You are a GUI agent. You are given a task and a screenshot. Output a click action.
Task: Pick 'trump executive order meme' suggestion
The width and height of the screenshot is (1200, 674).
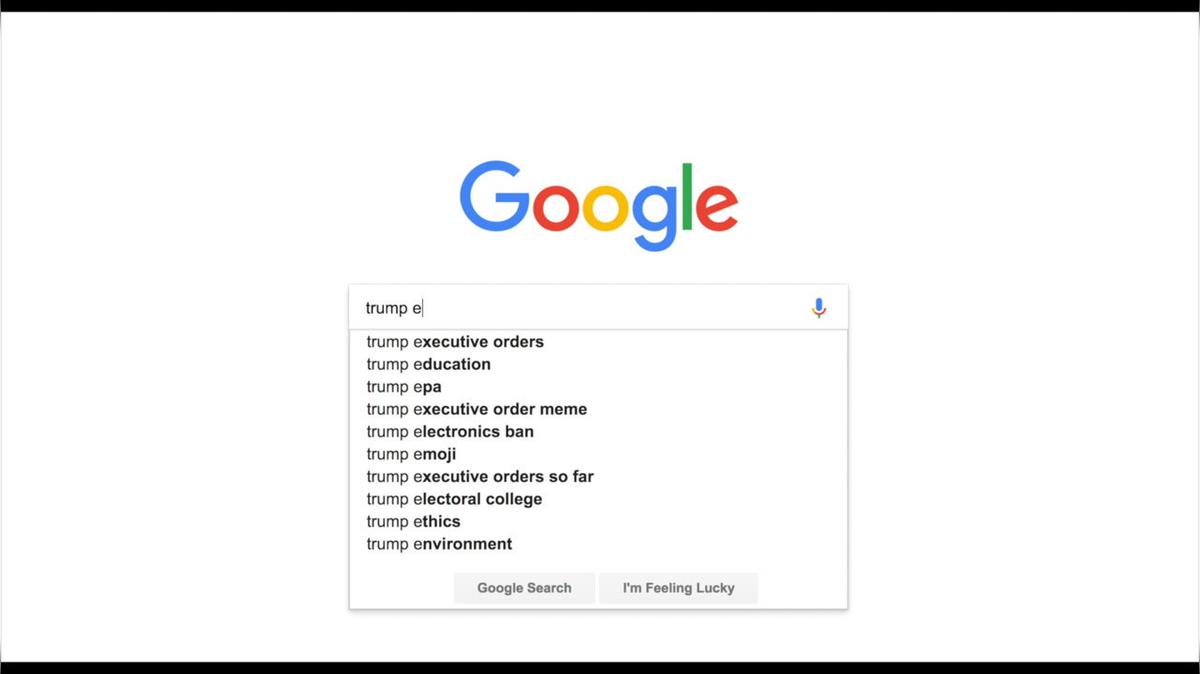point(598,409)
